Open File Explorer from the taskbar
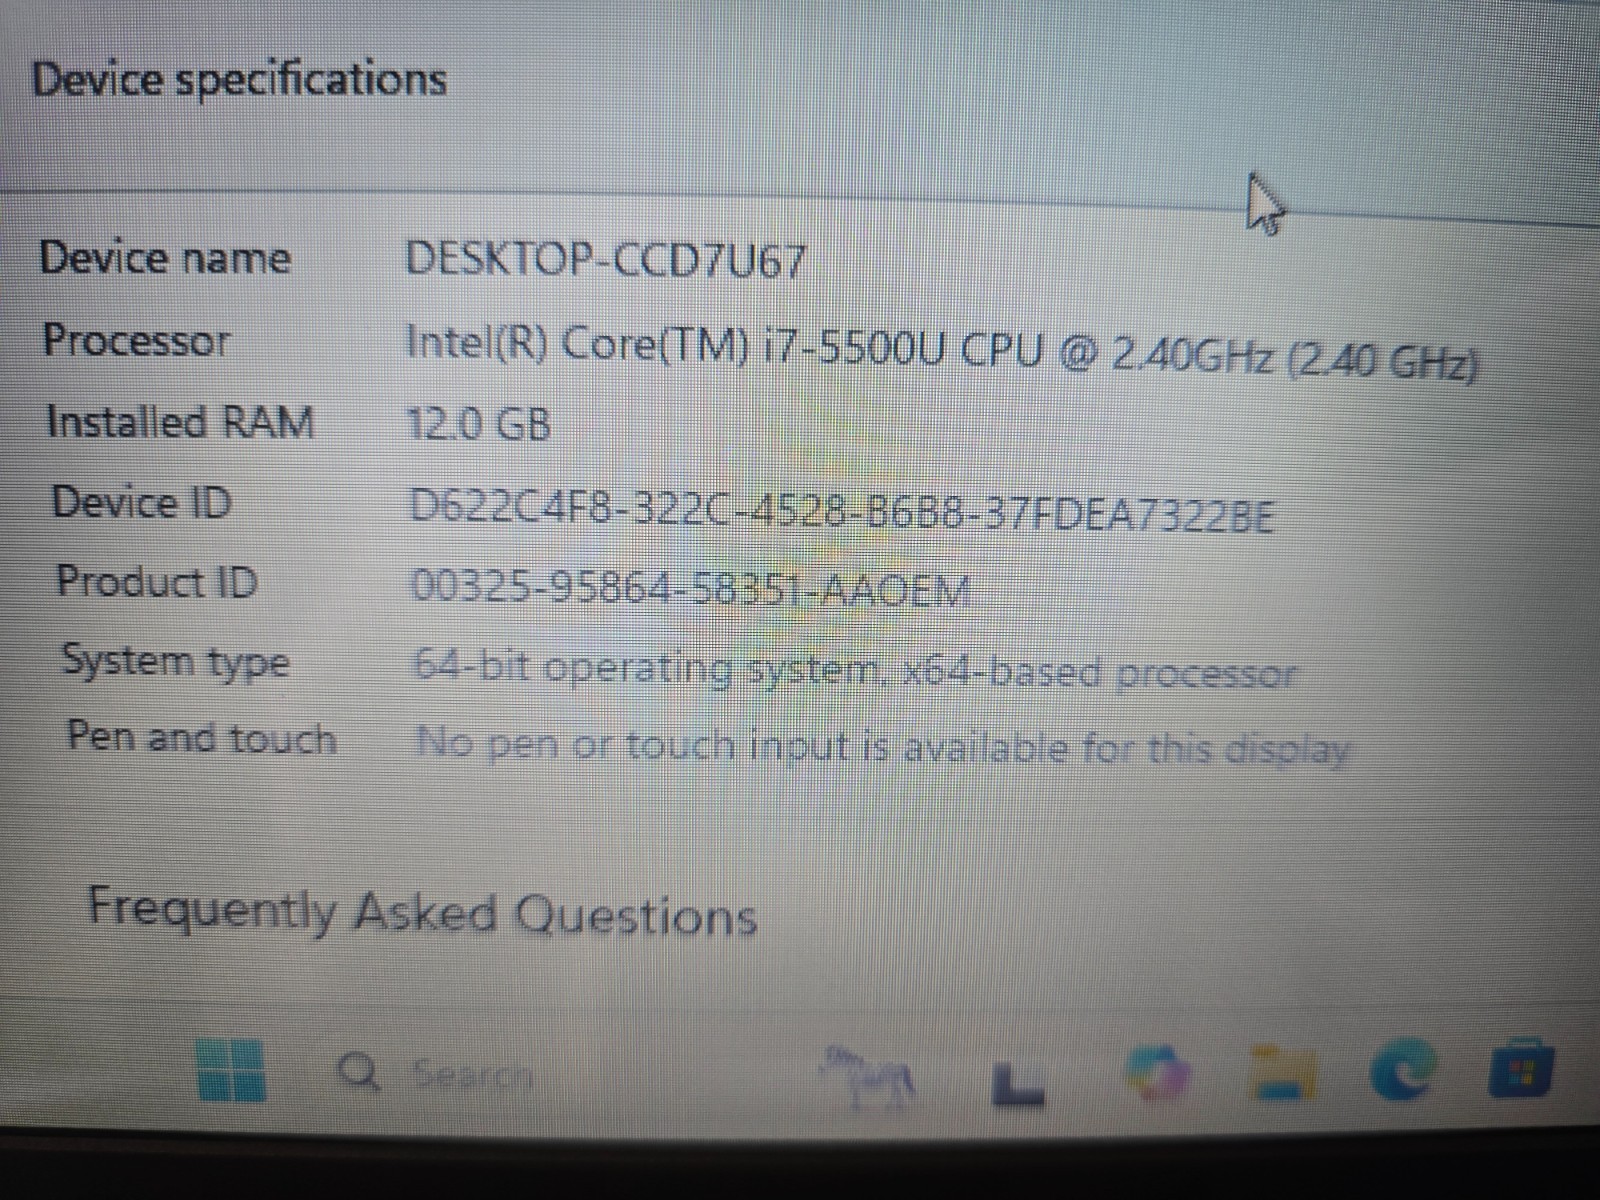 [x=1285, y=1073]
